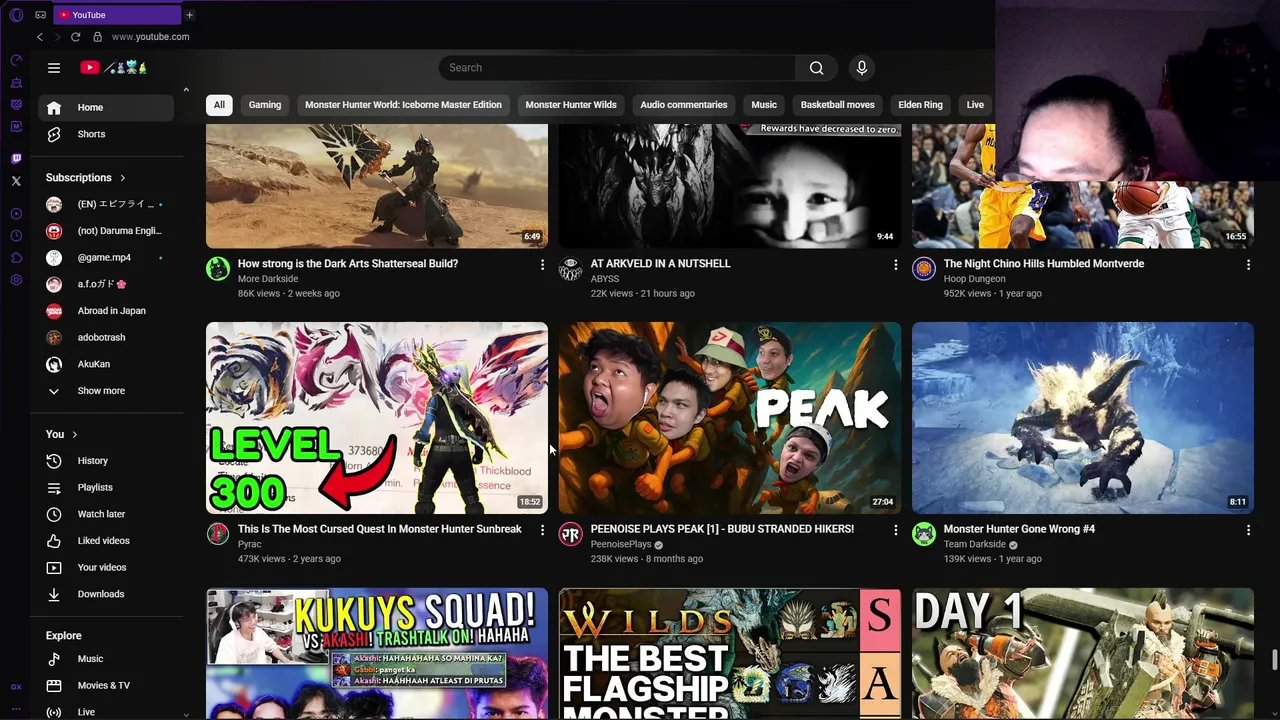Open options menu for AT ARKVELD video

pos(895,265)
